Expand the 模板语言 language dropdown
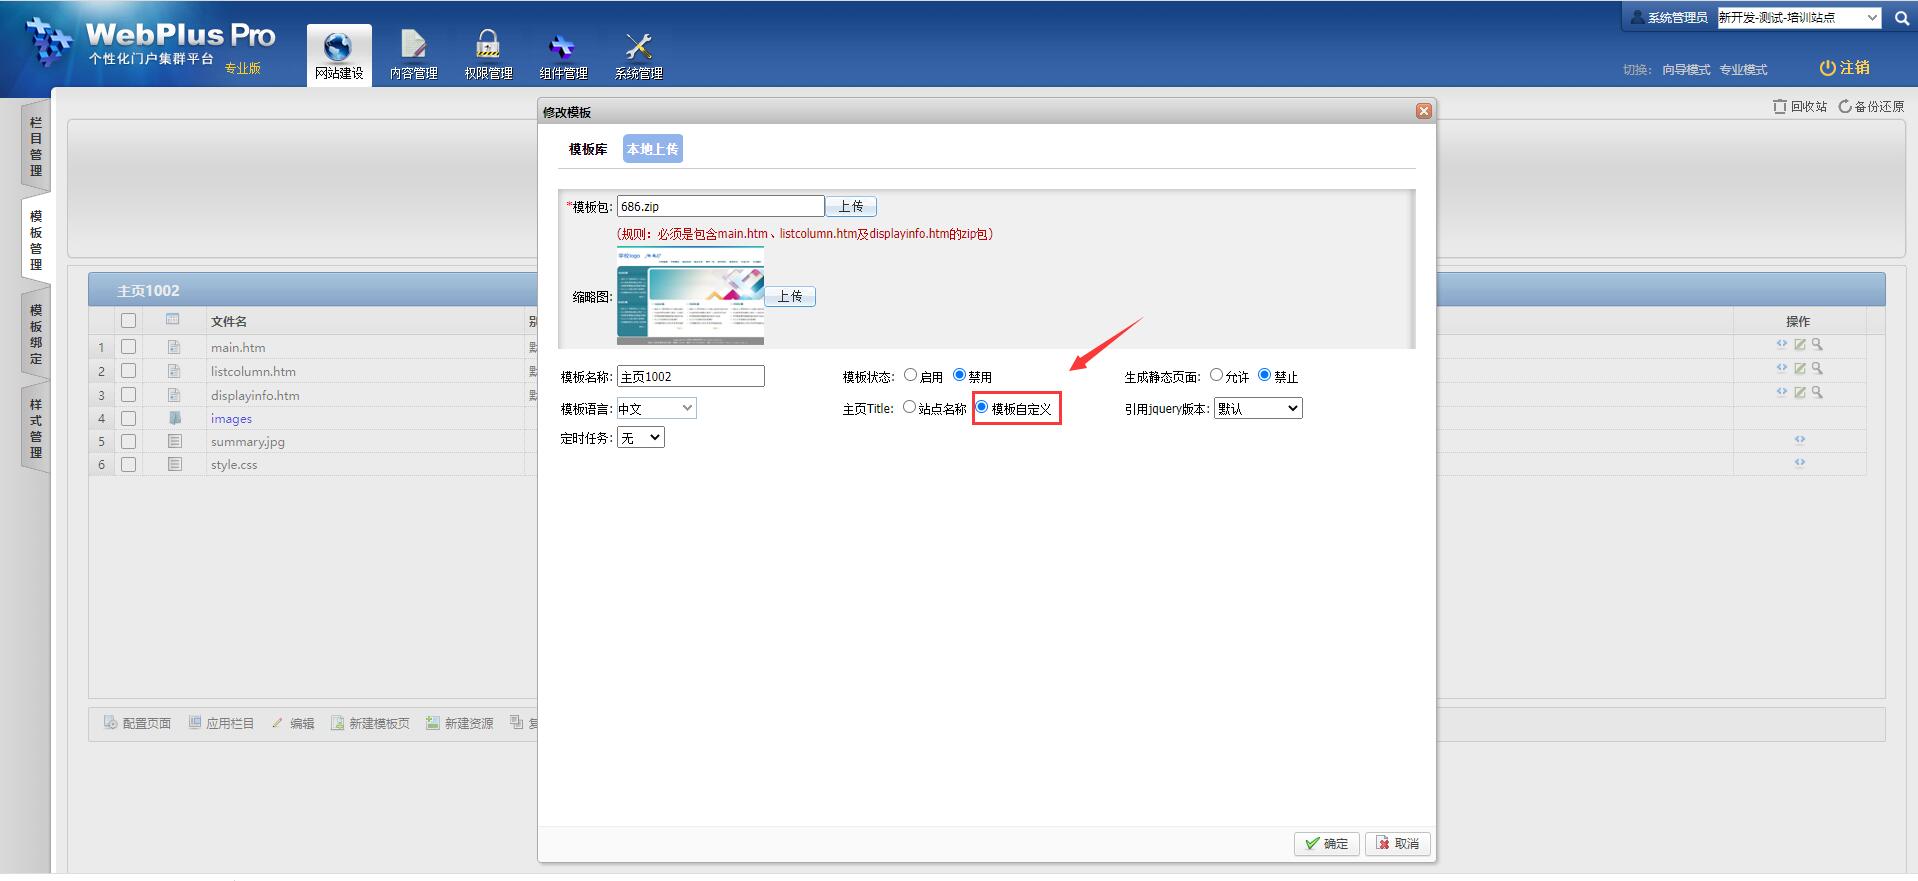The image size is (1918, 881). (656, 408)
